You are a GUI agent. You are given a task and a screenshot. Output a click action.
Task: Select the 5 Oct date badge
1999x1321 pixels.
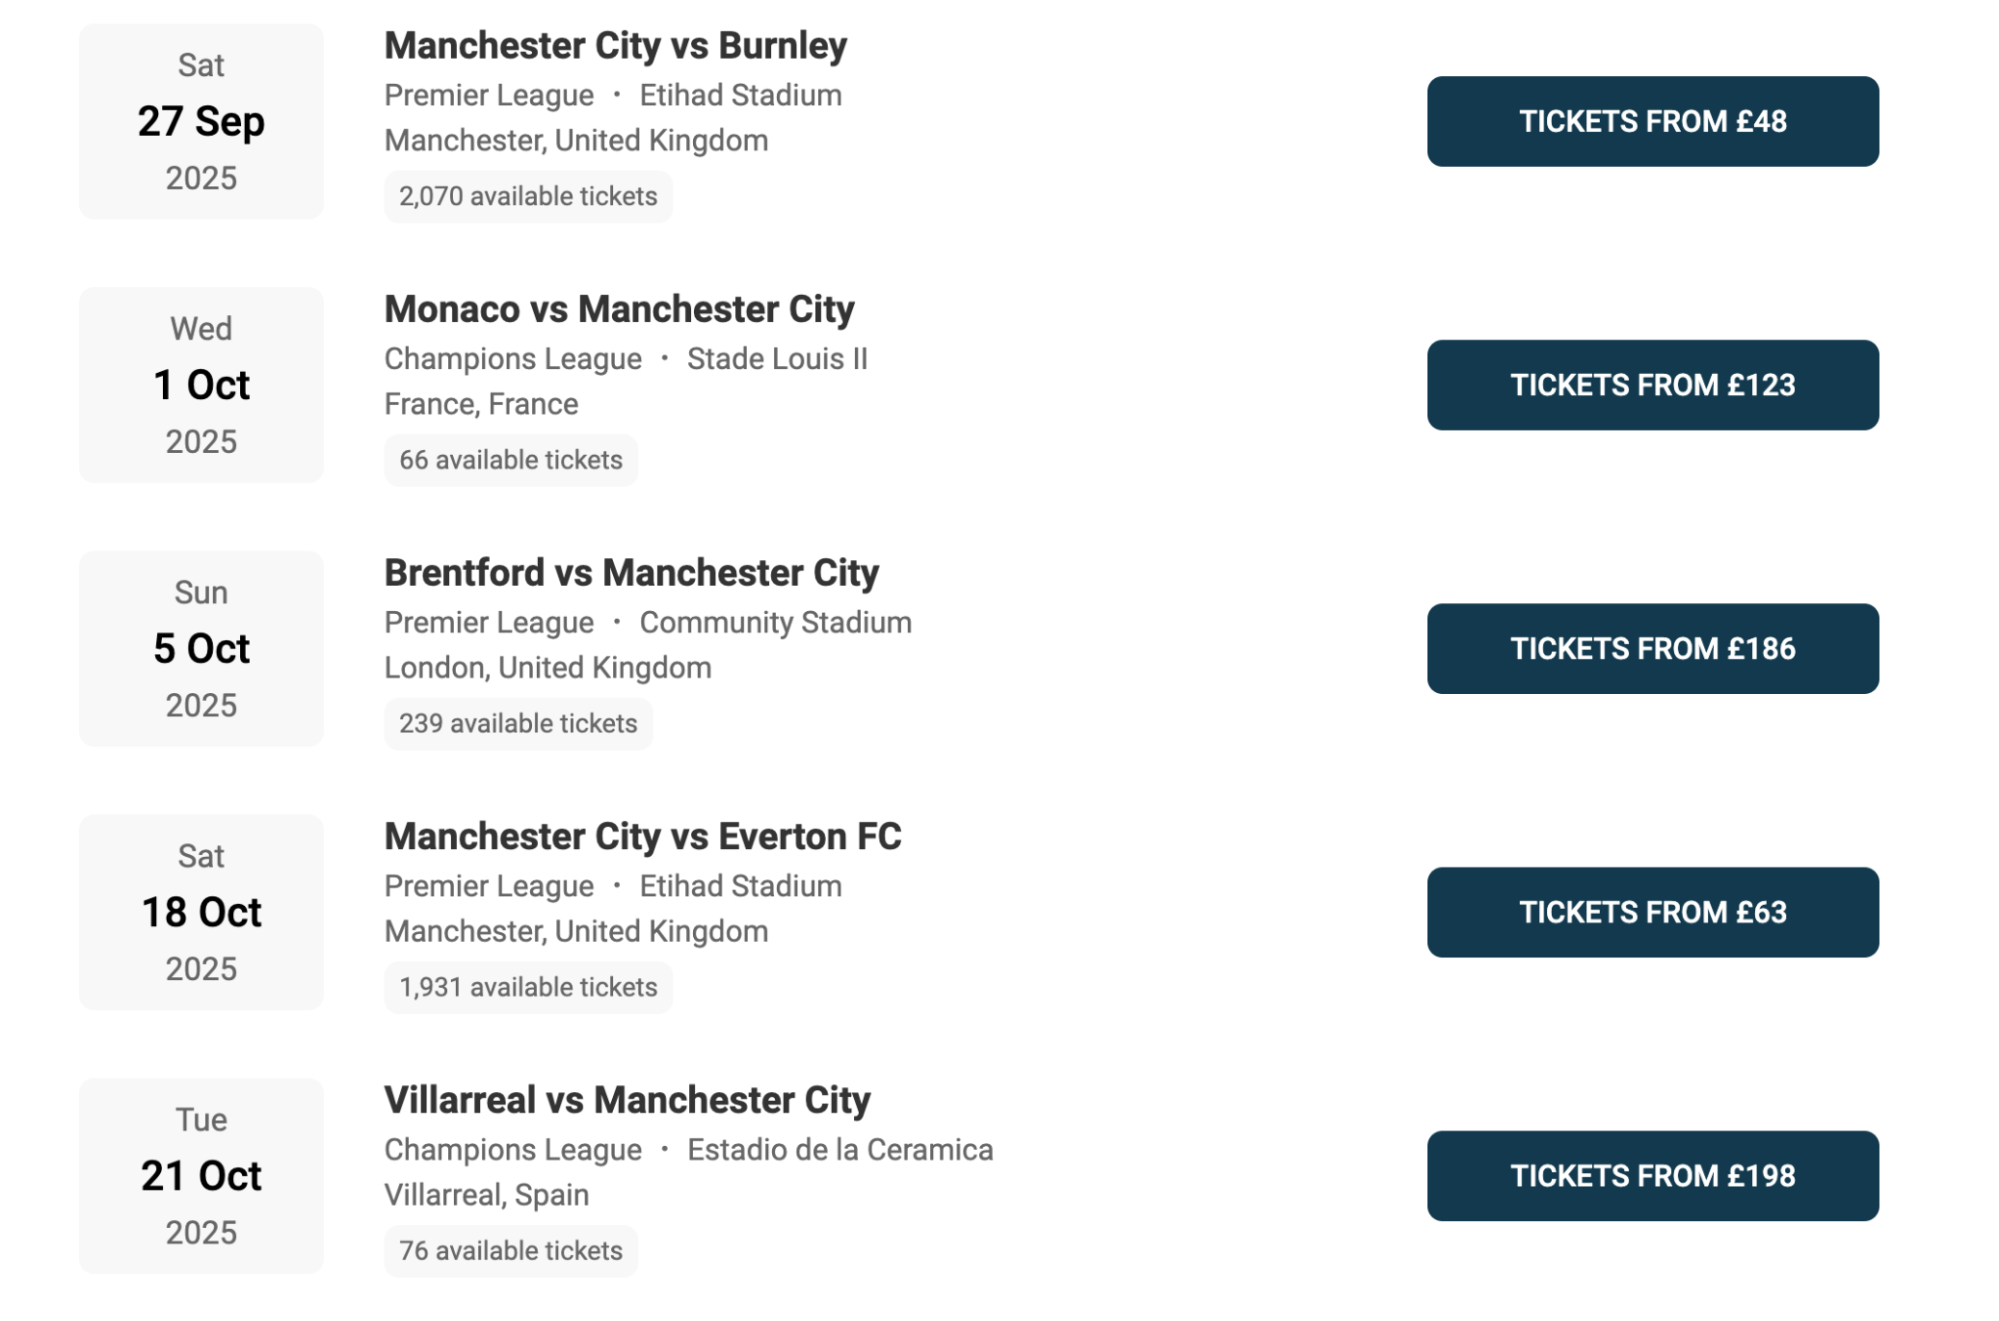point(200,649)
